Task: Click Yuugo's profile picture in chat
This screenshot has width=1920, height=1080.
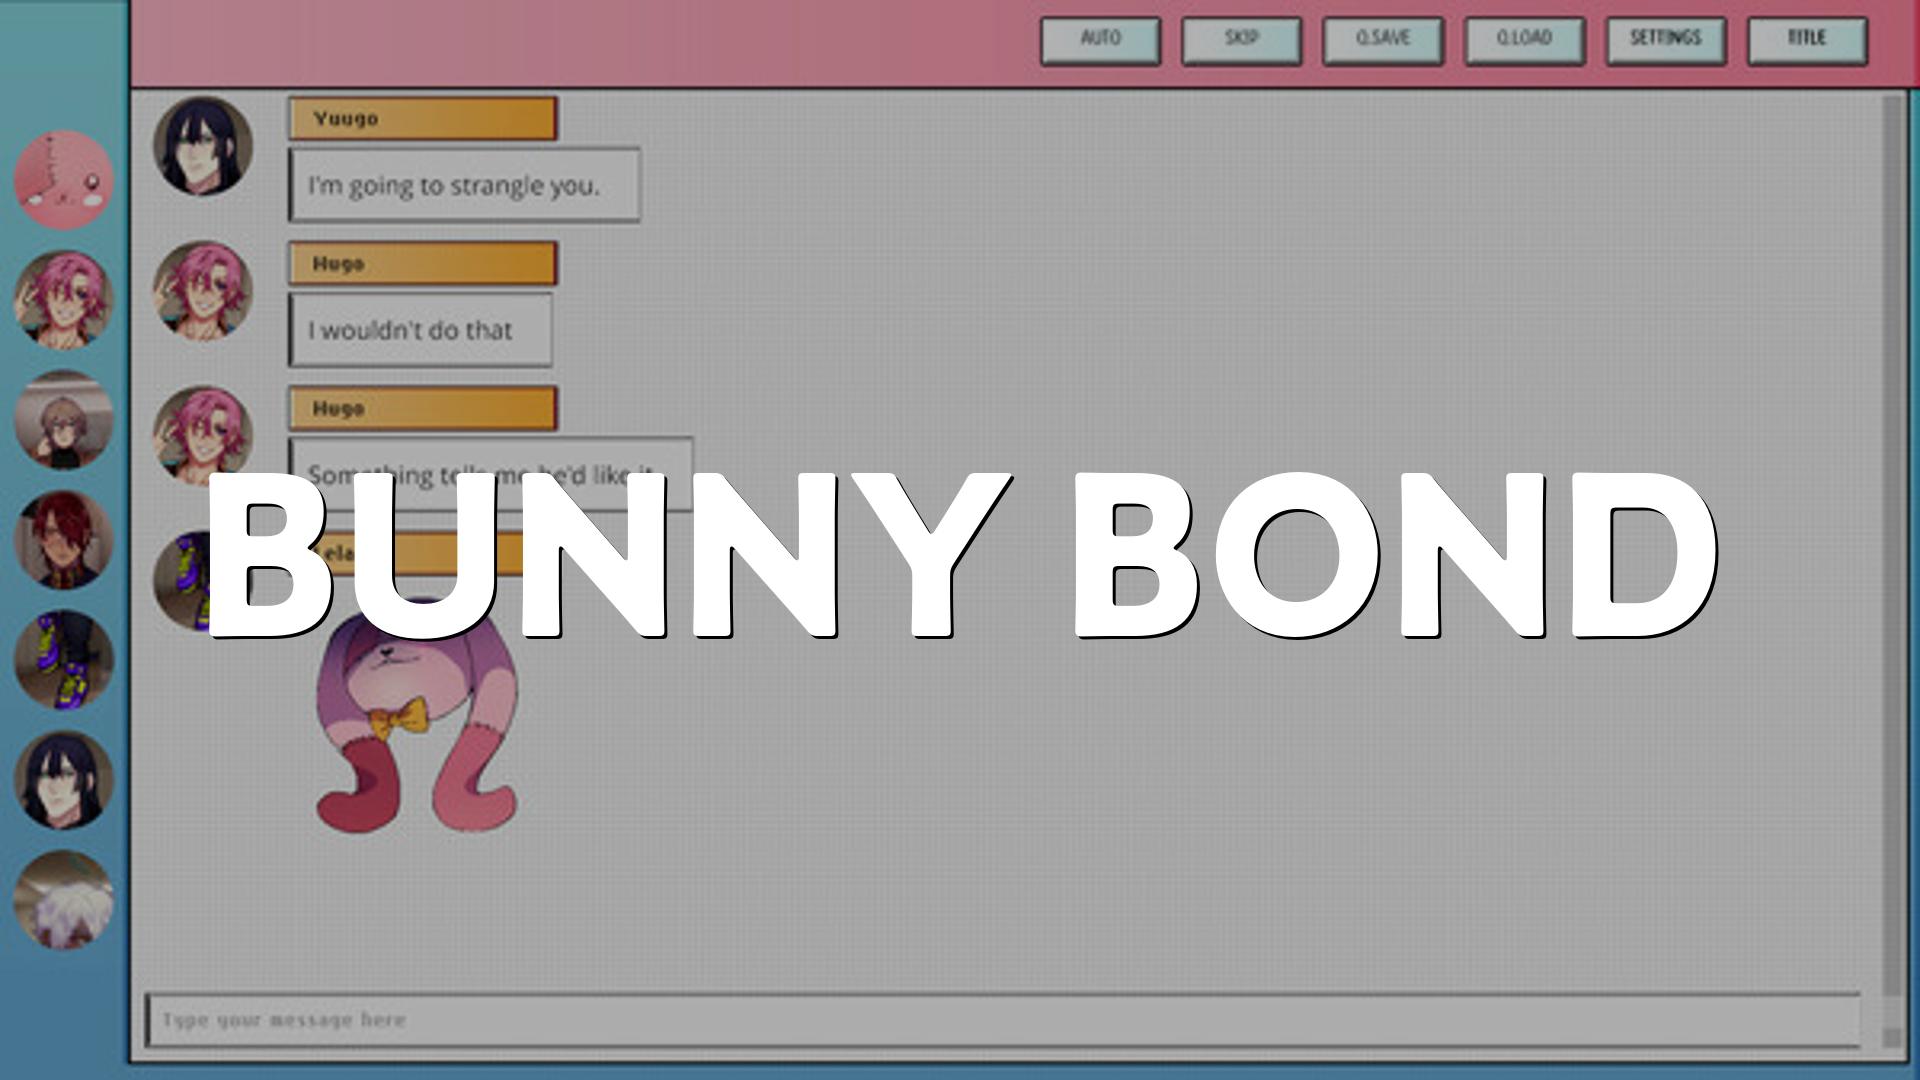Action: point(203,146)
